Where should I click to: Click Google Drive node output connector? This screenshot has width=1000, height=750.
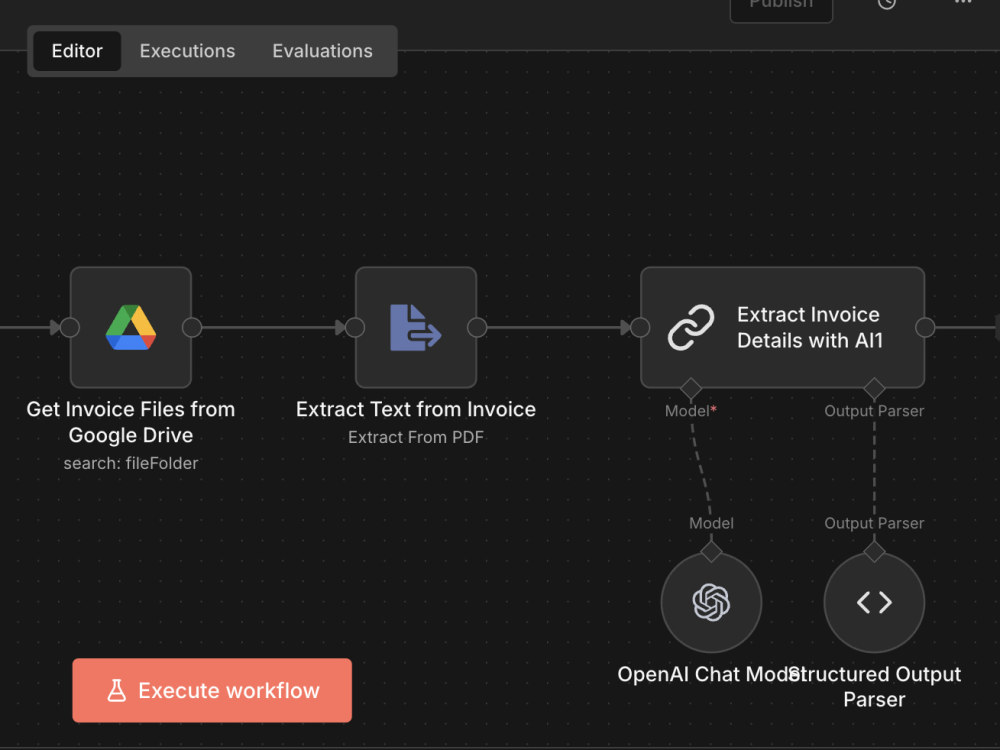point(192,328)
